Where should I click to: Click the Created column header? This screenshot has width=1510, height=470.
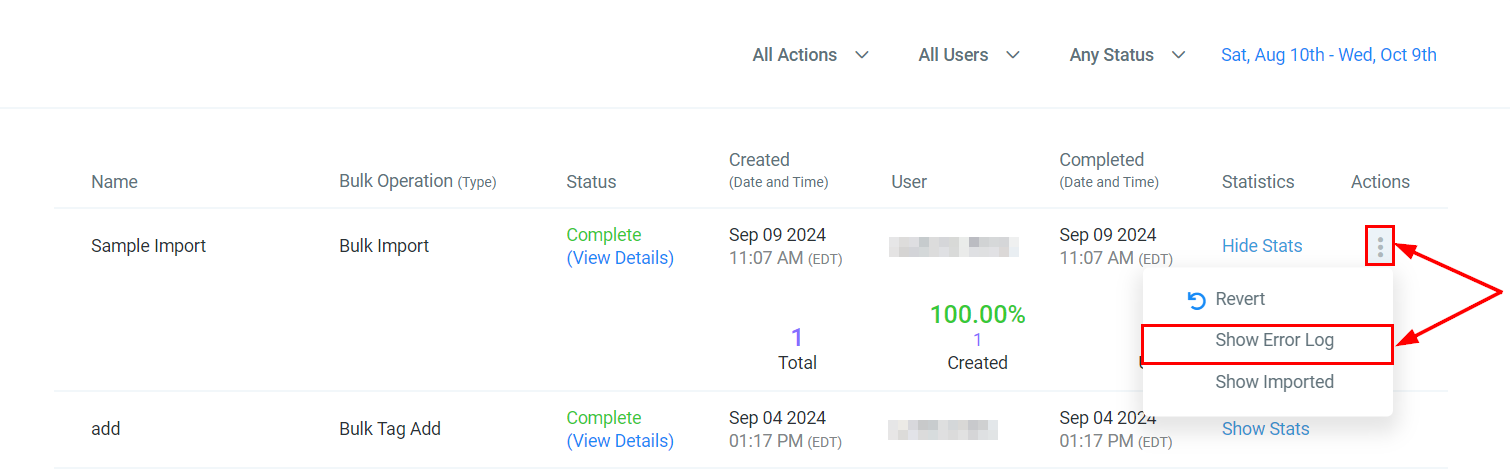point(778,170)
